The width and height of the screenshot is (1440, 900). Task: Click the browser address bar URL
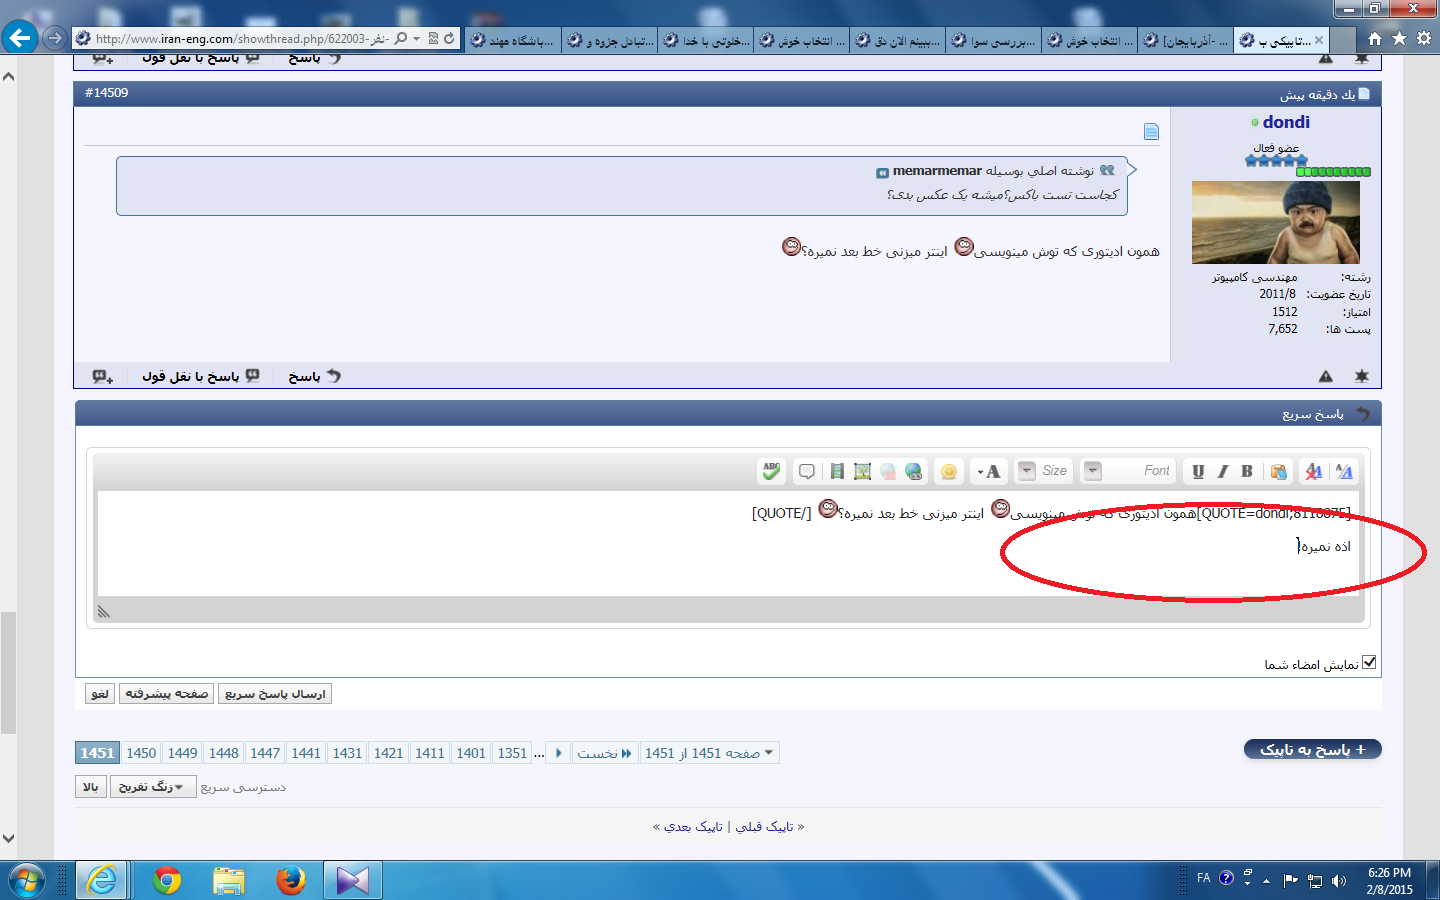[x=240, y=39]
